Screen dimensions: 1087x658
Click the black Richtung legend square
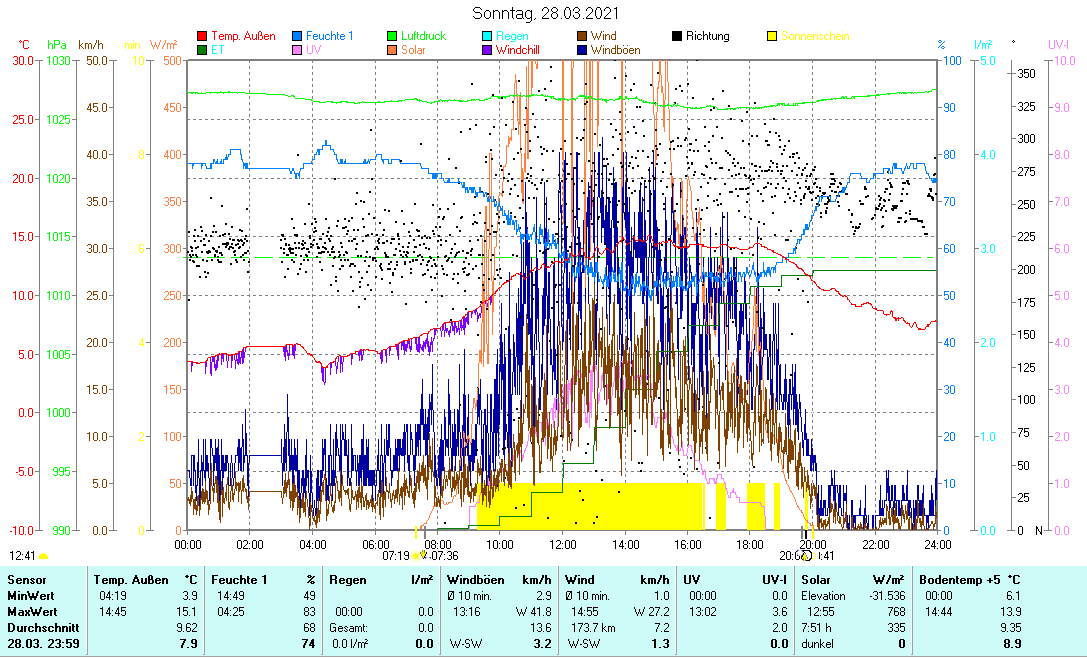tap(677, 36)
